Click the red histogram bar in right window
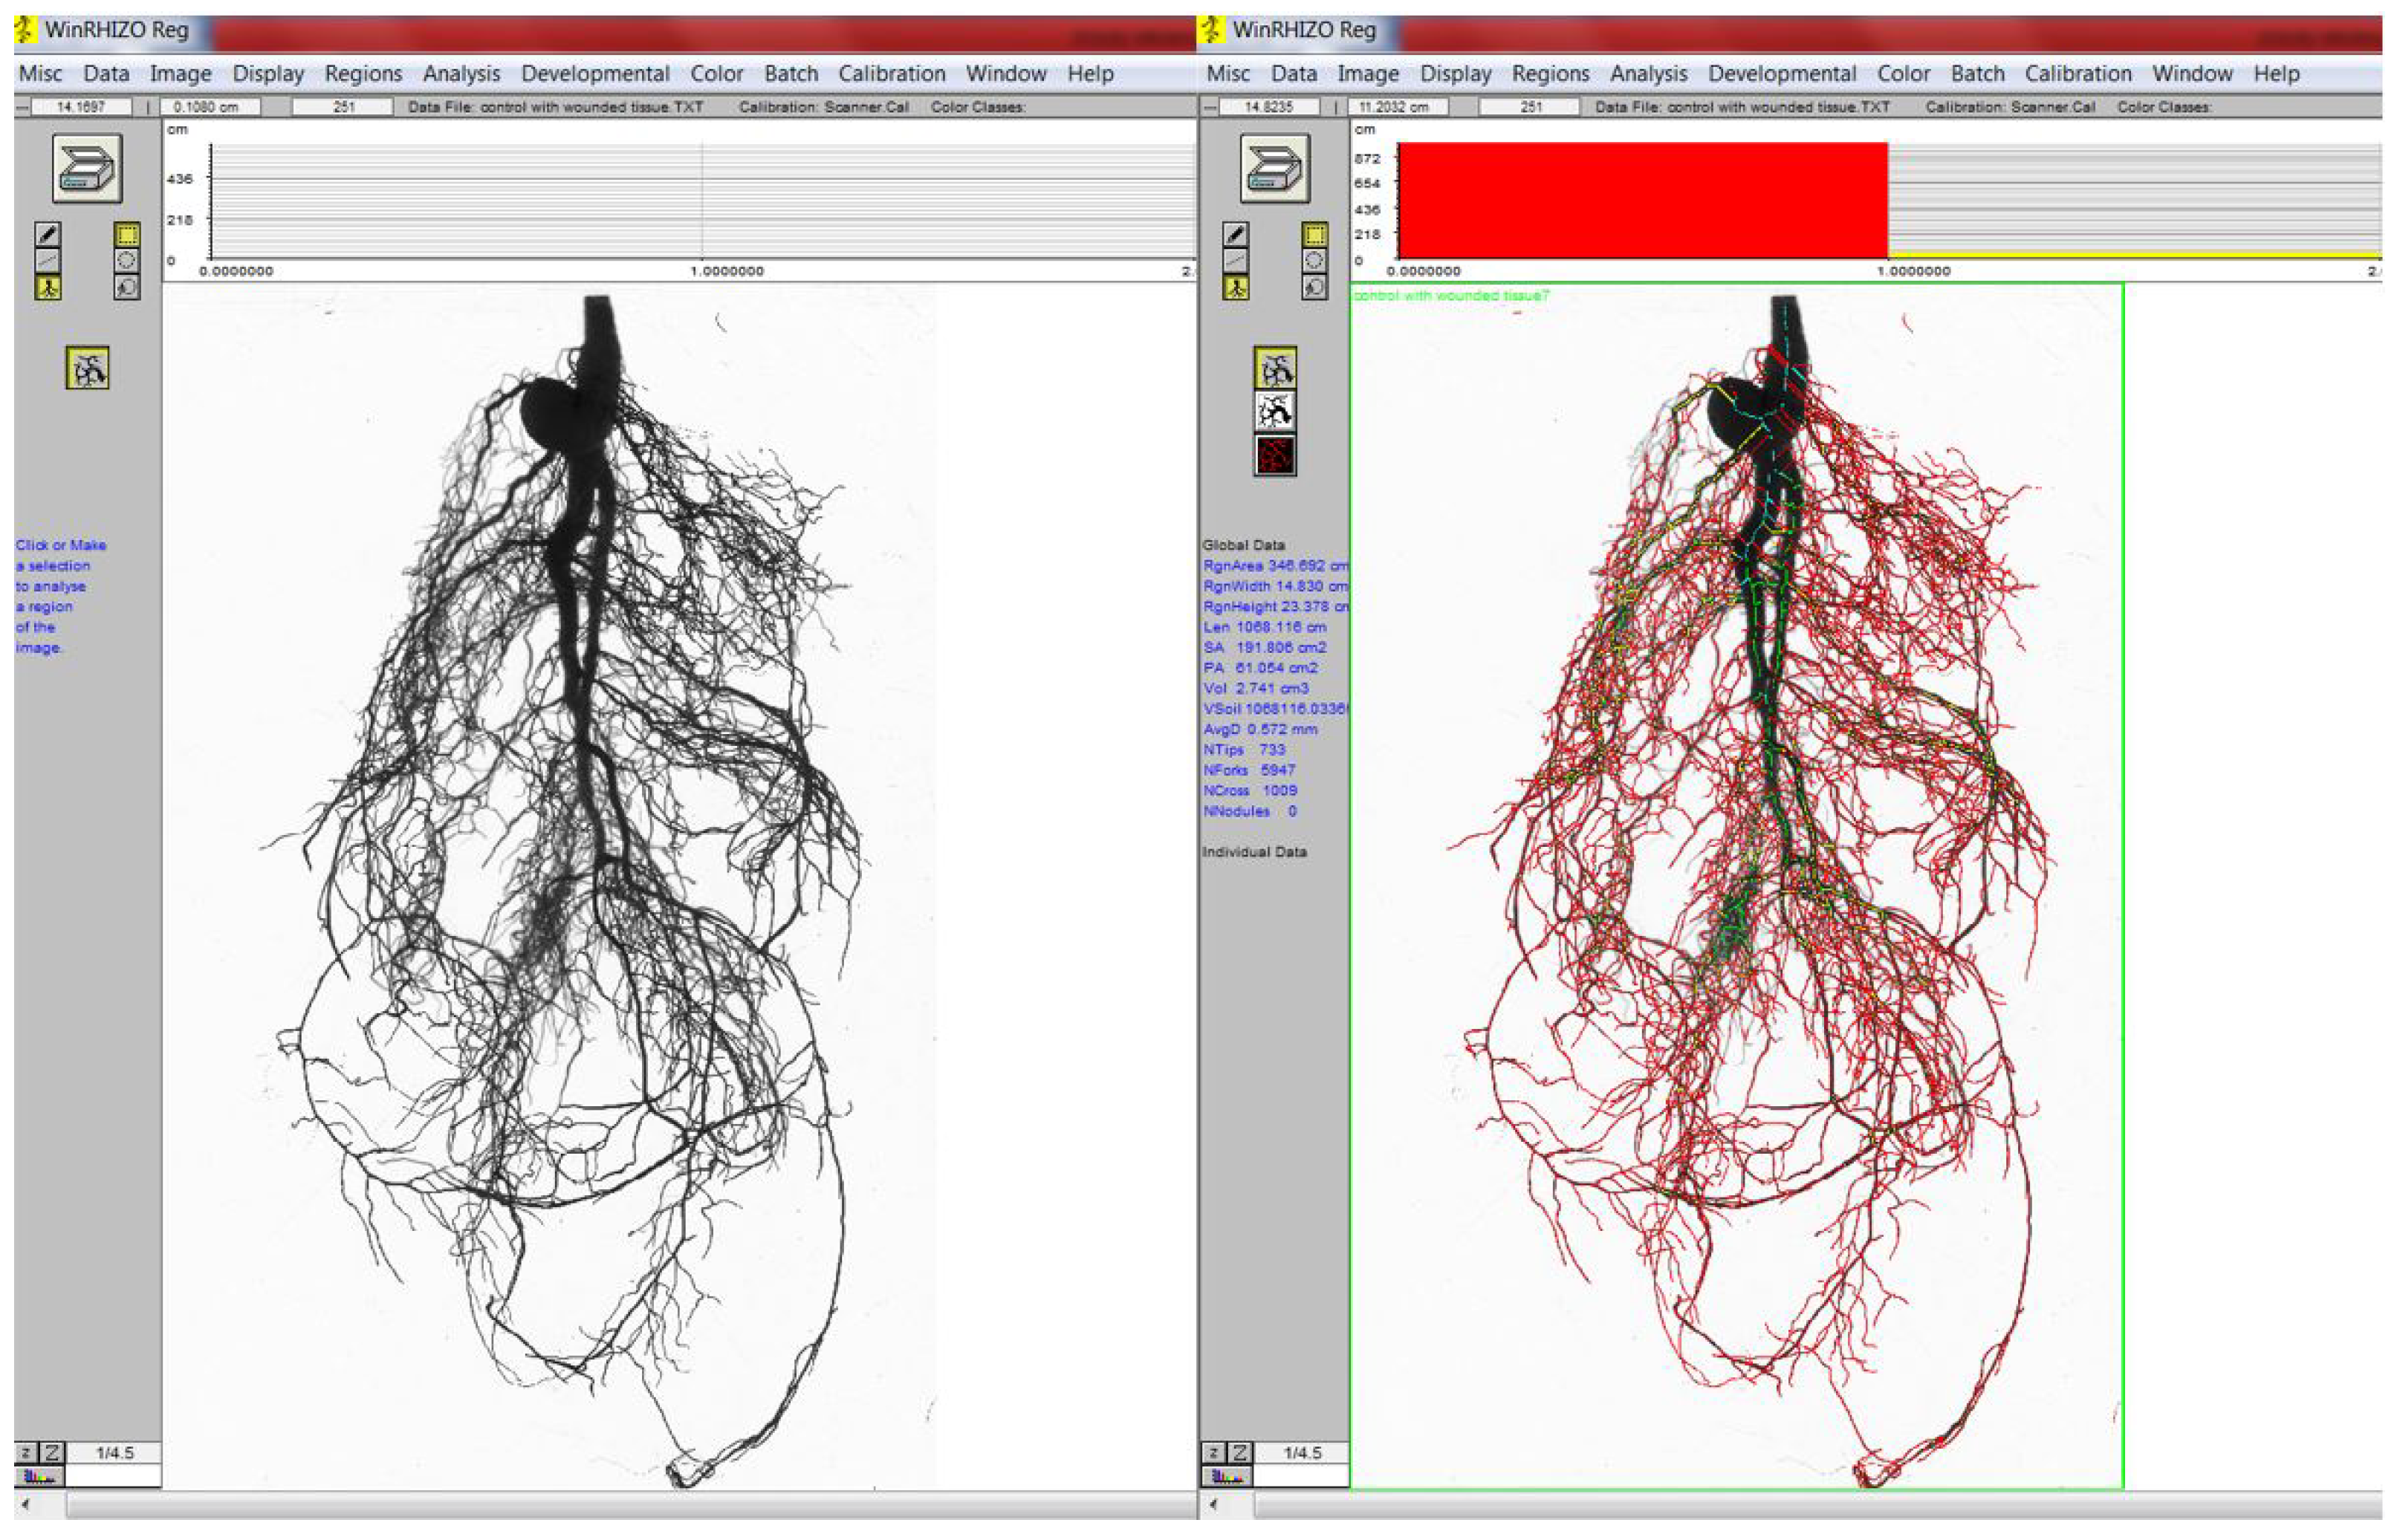The width and height of the screenshot is (2397, 1540). [1641, 200]
